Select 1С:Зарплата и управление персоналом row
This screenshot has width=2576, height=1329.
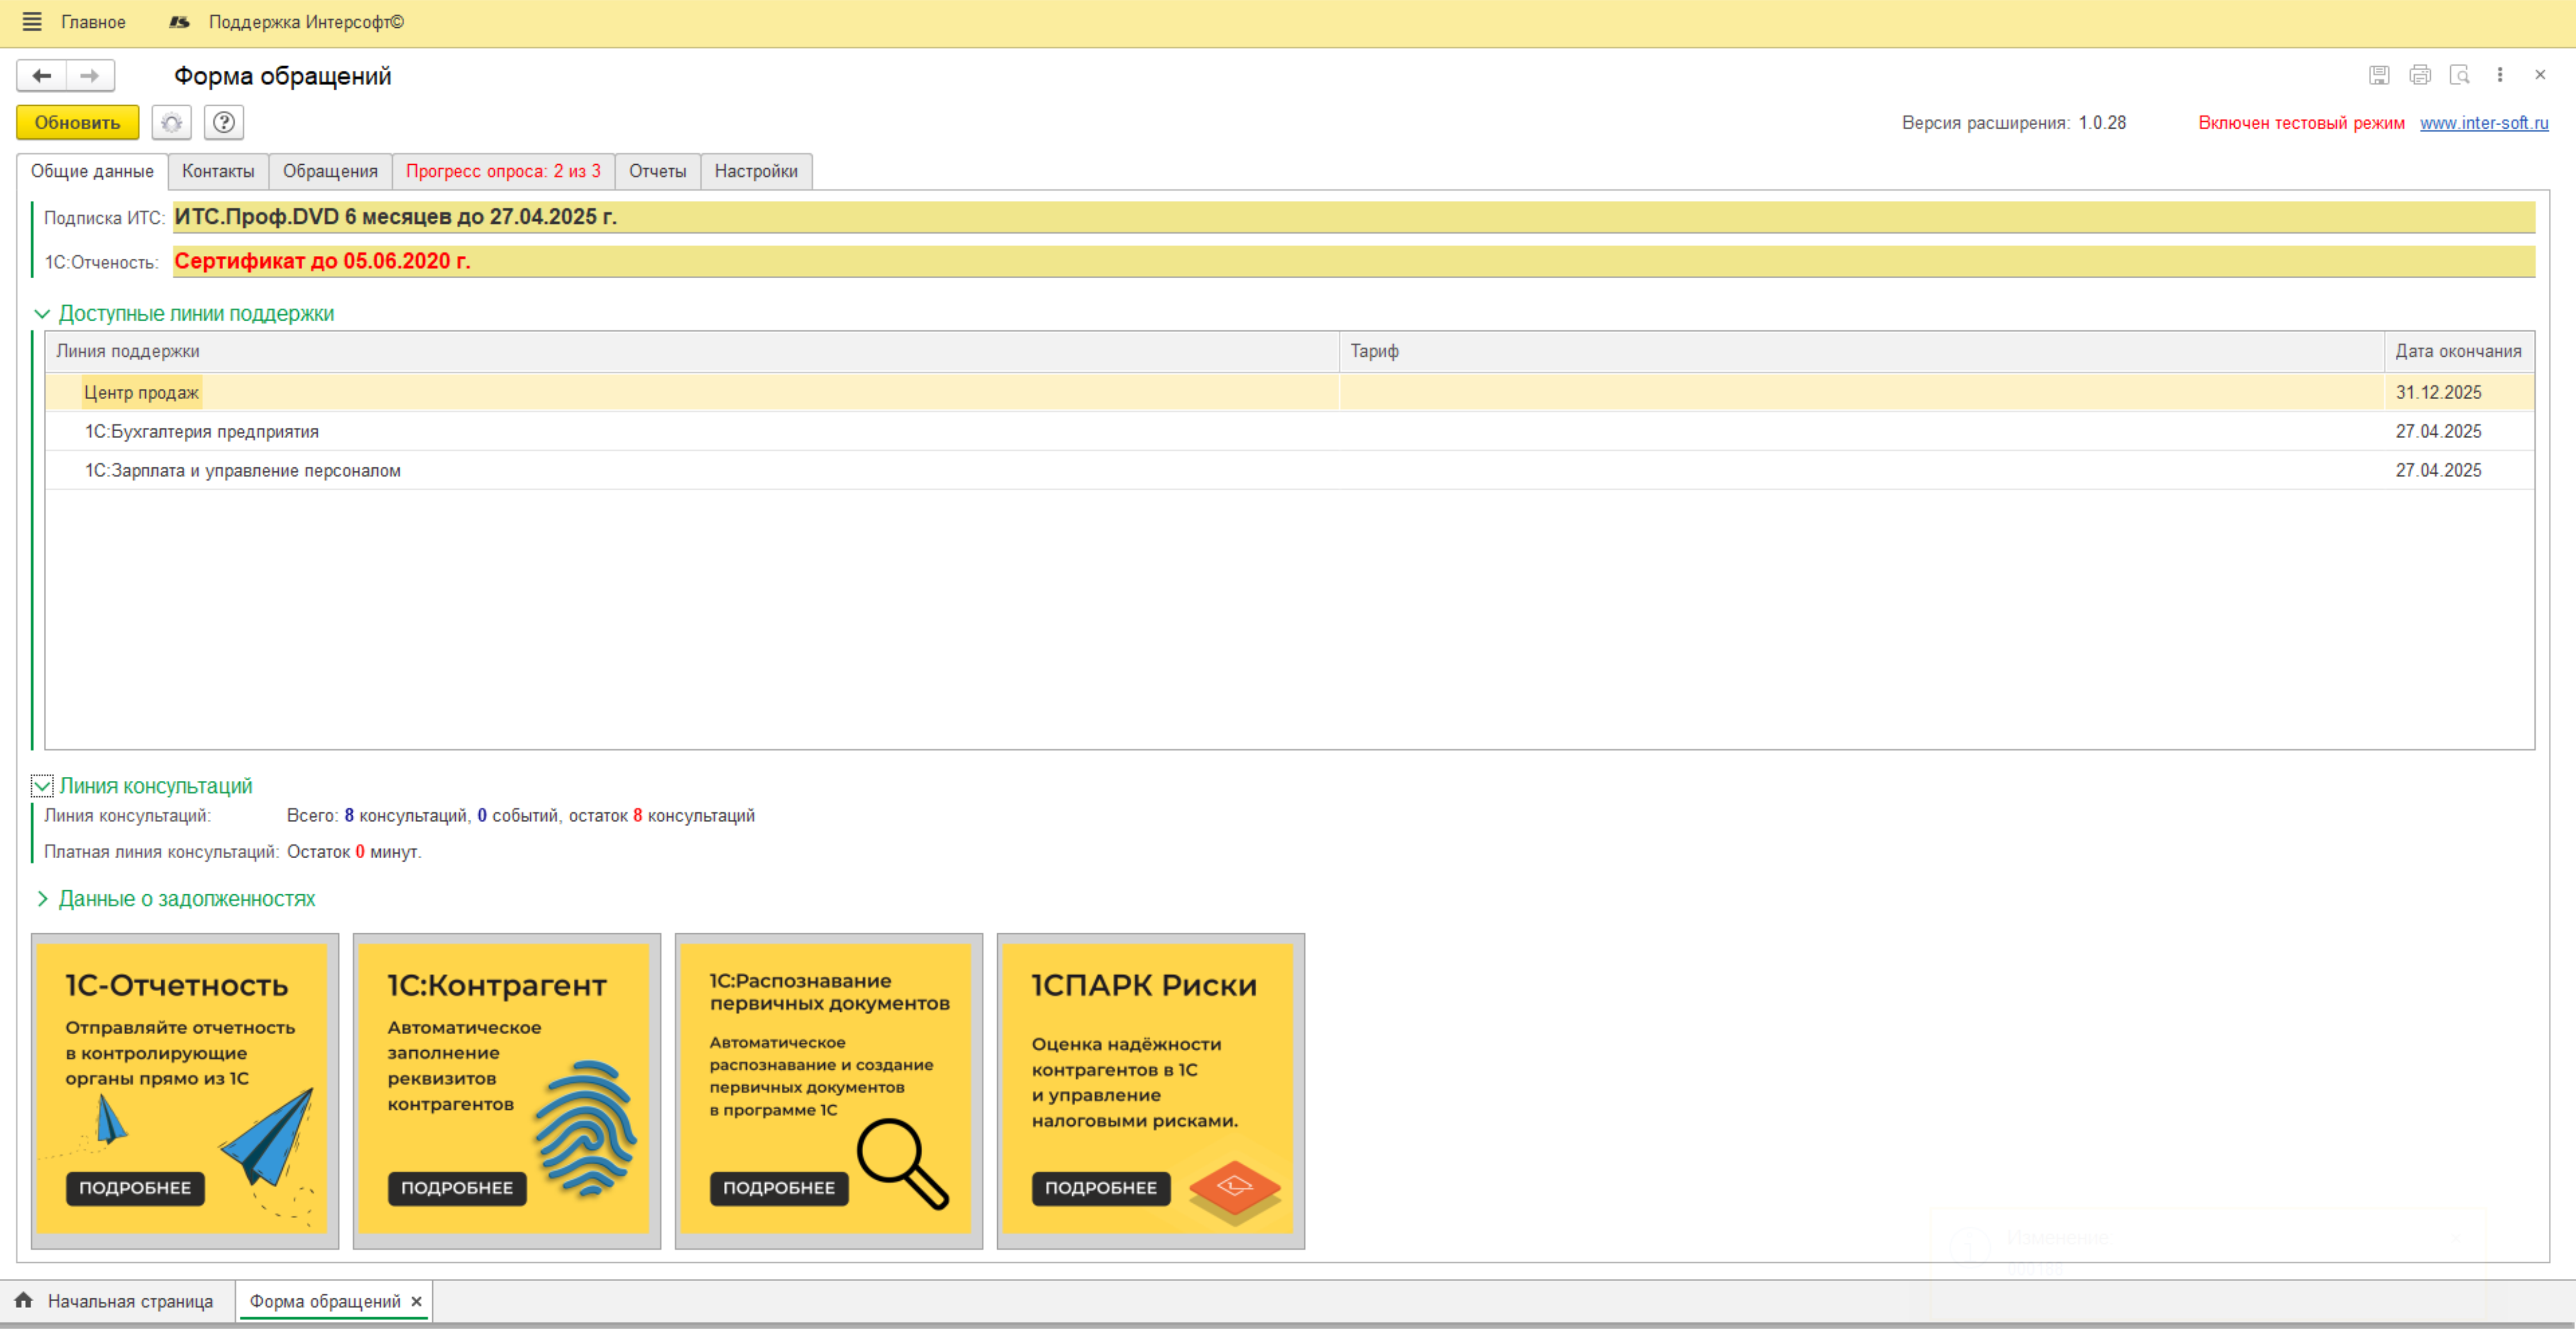coord(1290,471)
